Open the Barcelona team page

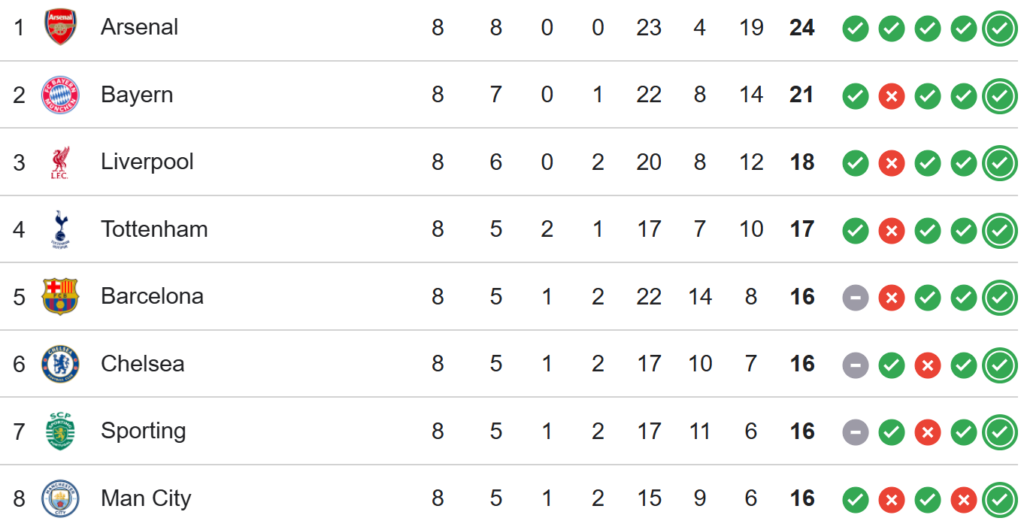[x=152, y=296]
